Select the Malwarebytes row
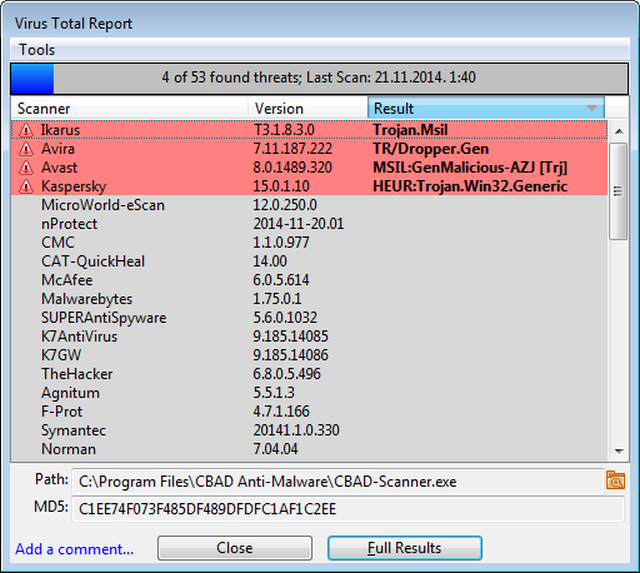The height and width of the screenshot is (573, 640). 309,299
